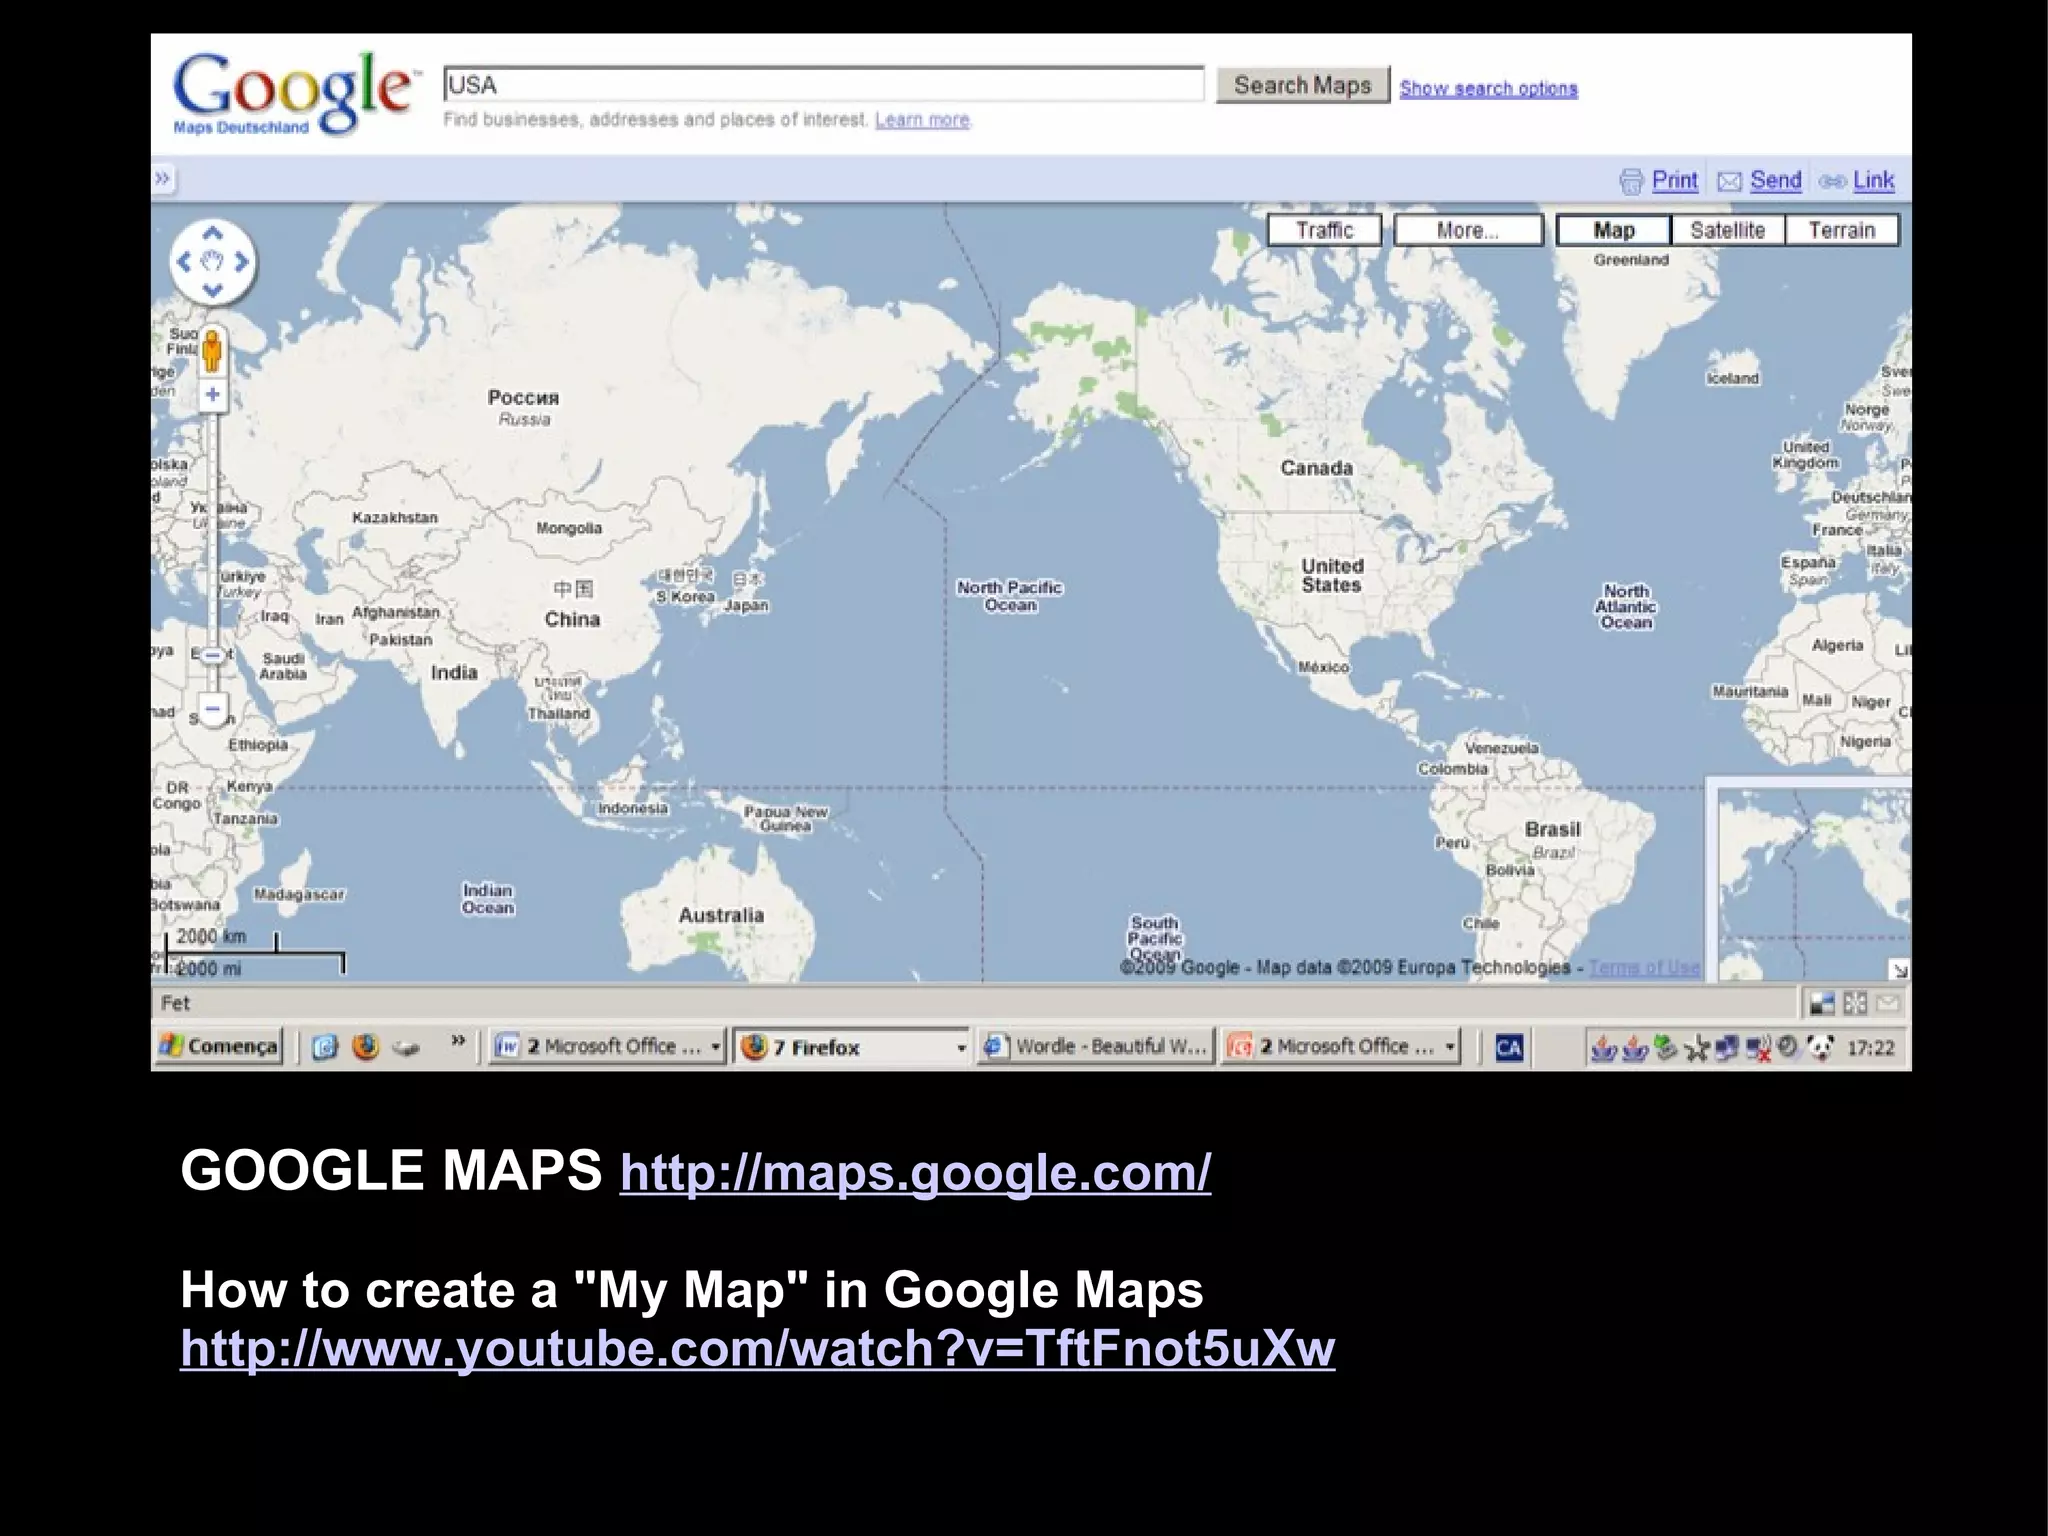Click the CA language indicator
The image size is (2048, 1536).
(1509, 1047)
